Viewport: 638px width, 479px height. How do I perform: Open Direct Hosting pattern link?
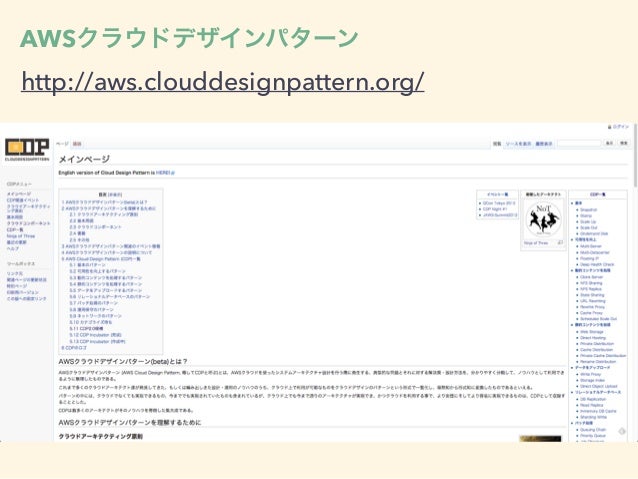point(593,338)
